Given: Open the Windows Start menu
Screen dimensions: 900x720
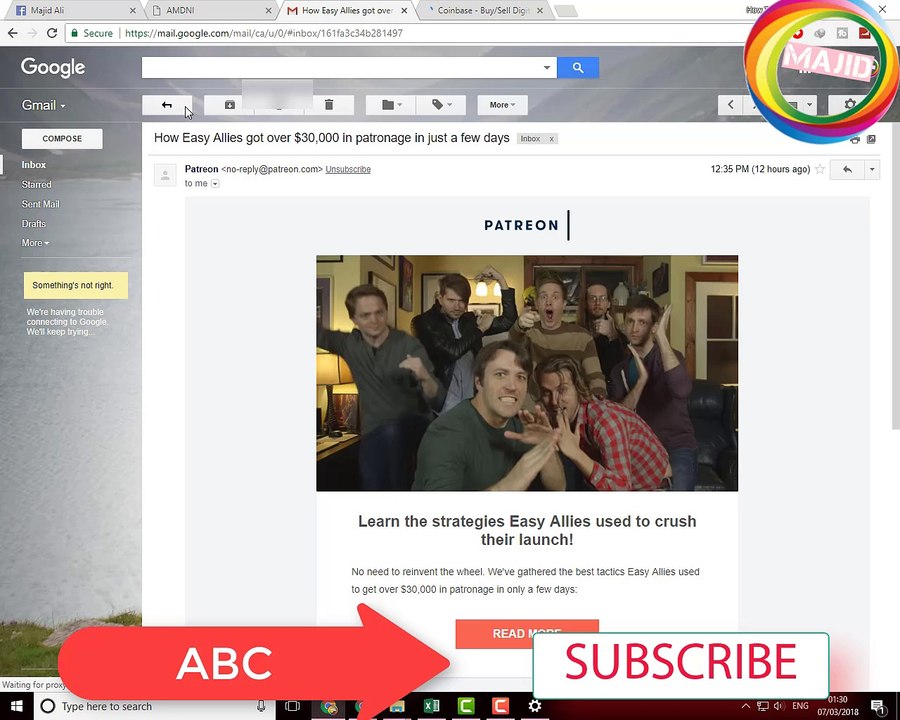Looking at the screenshot, I should [x=16, y=706].
